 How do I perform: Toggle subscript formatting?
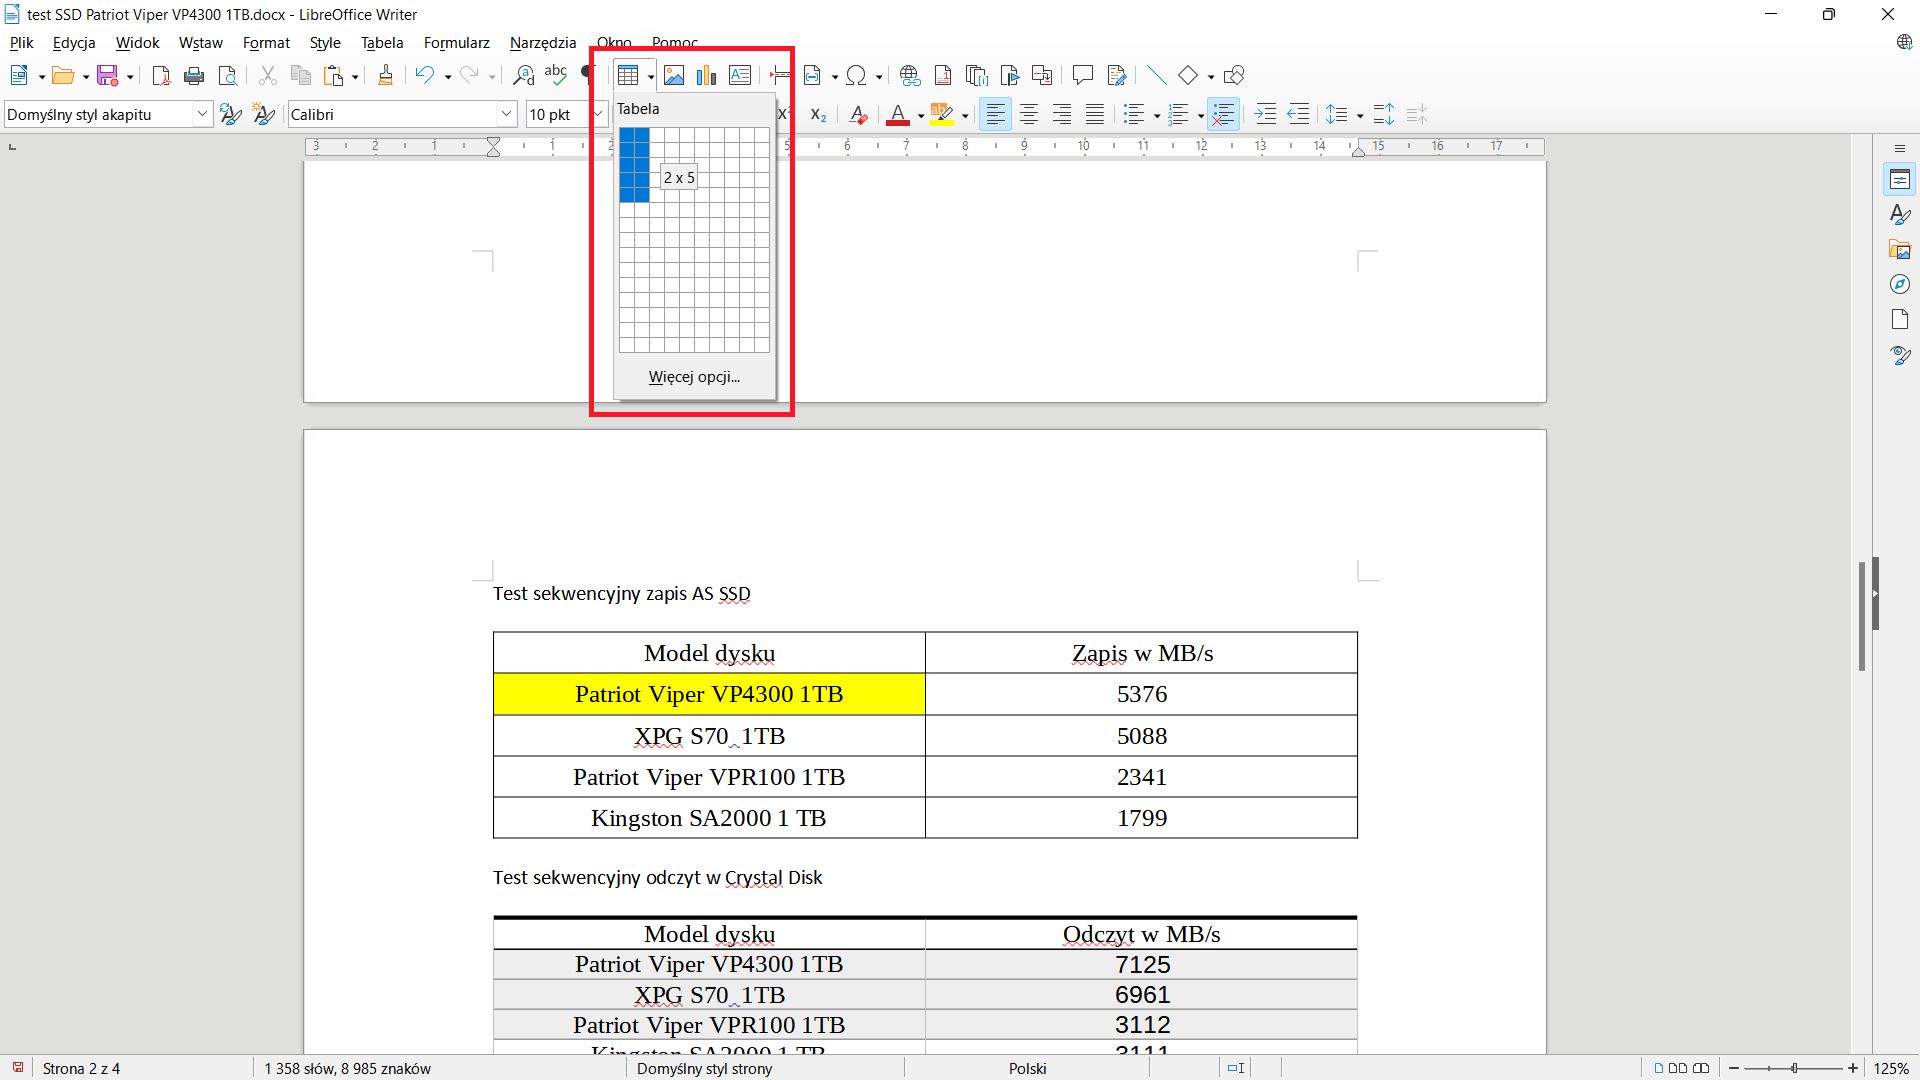(817, 114)
